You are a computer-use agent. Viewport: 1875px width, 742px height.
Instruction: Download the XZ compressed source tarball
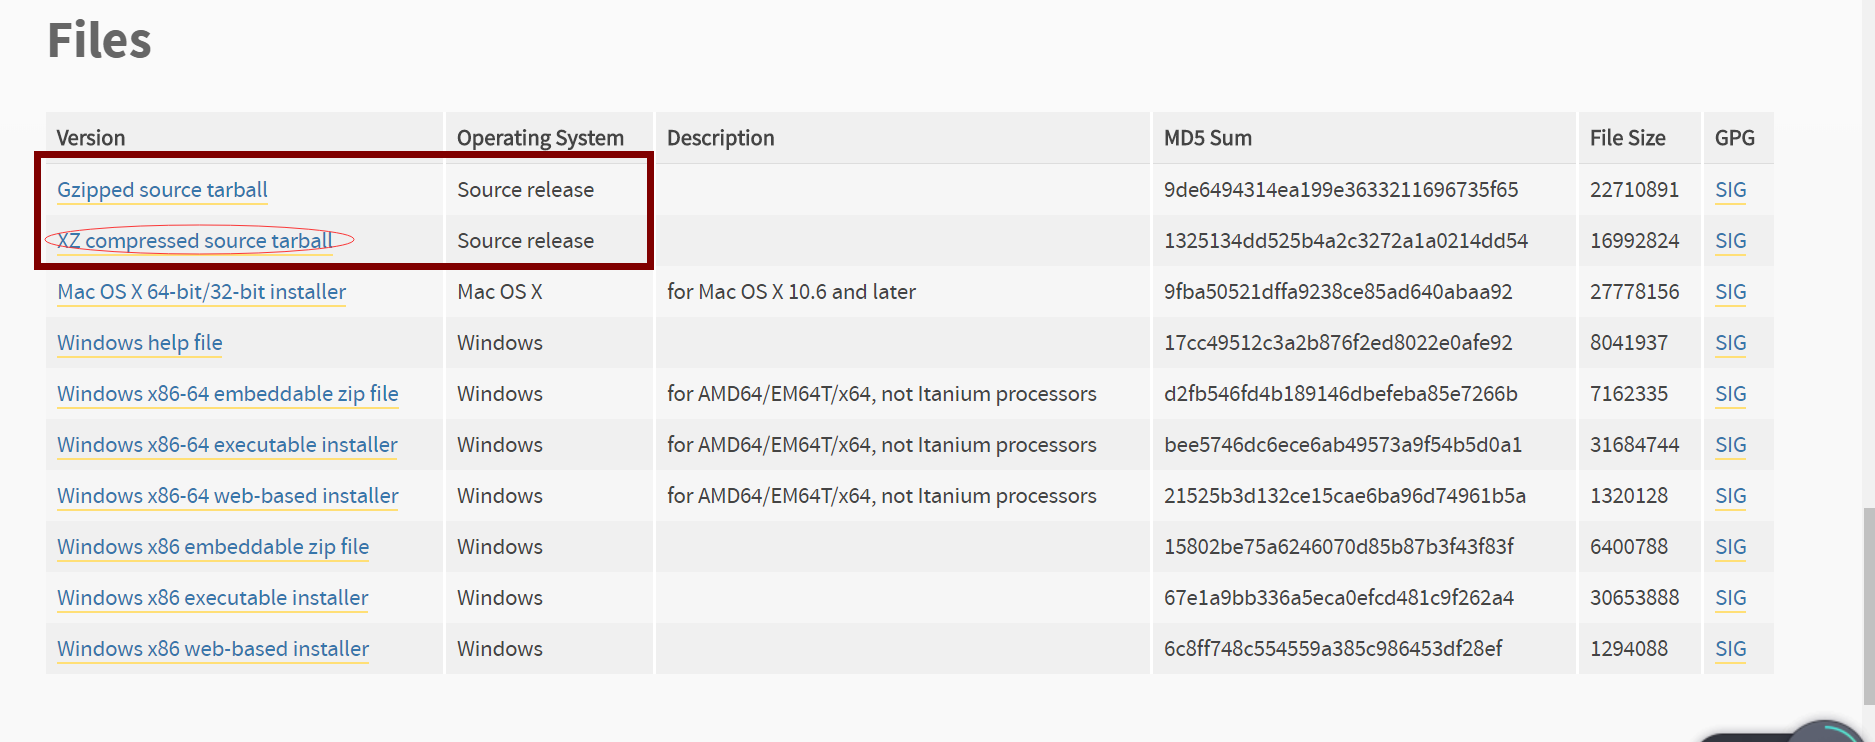pyautogui.click(x=195, y=241)
